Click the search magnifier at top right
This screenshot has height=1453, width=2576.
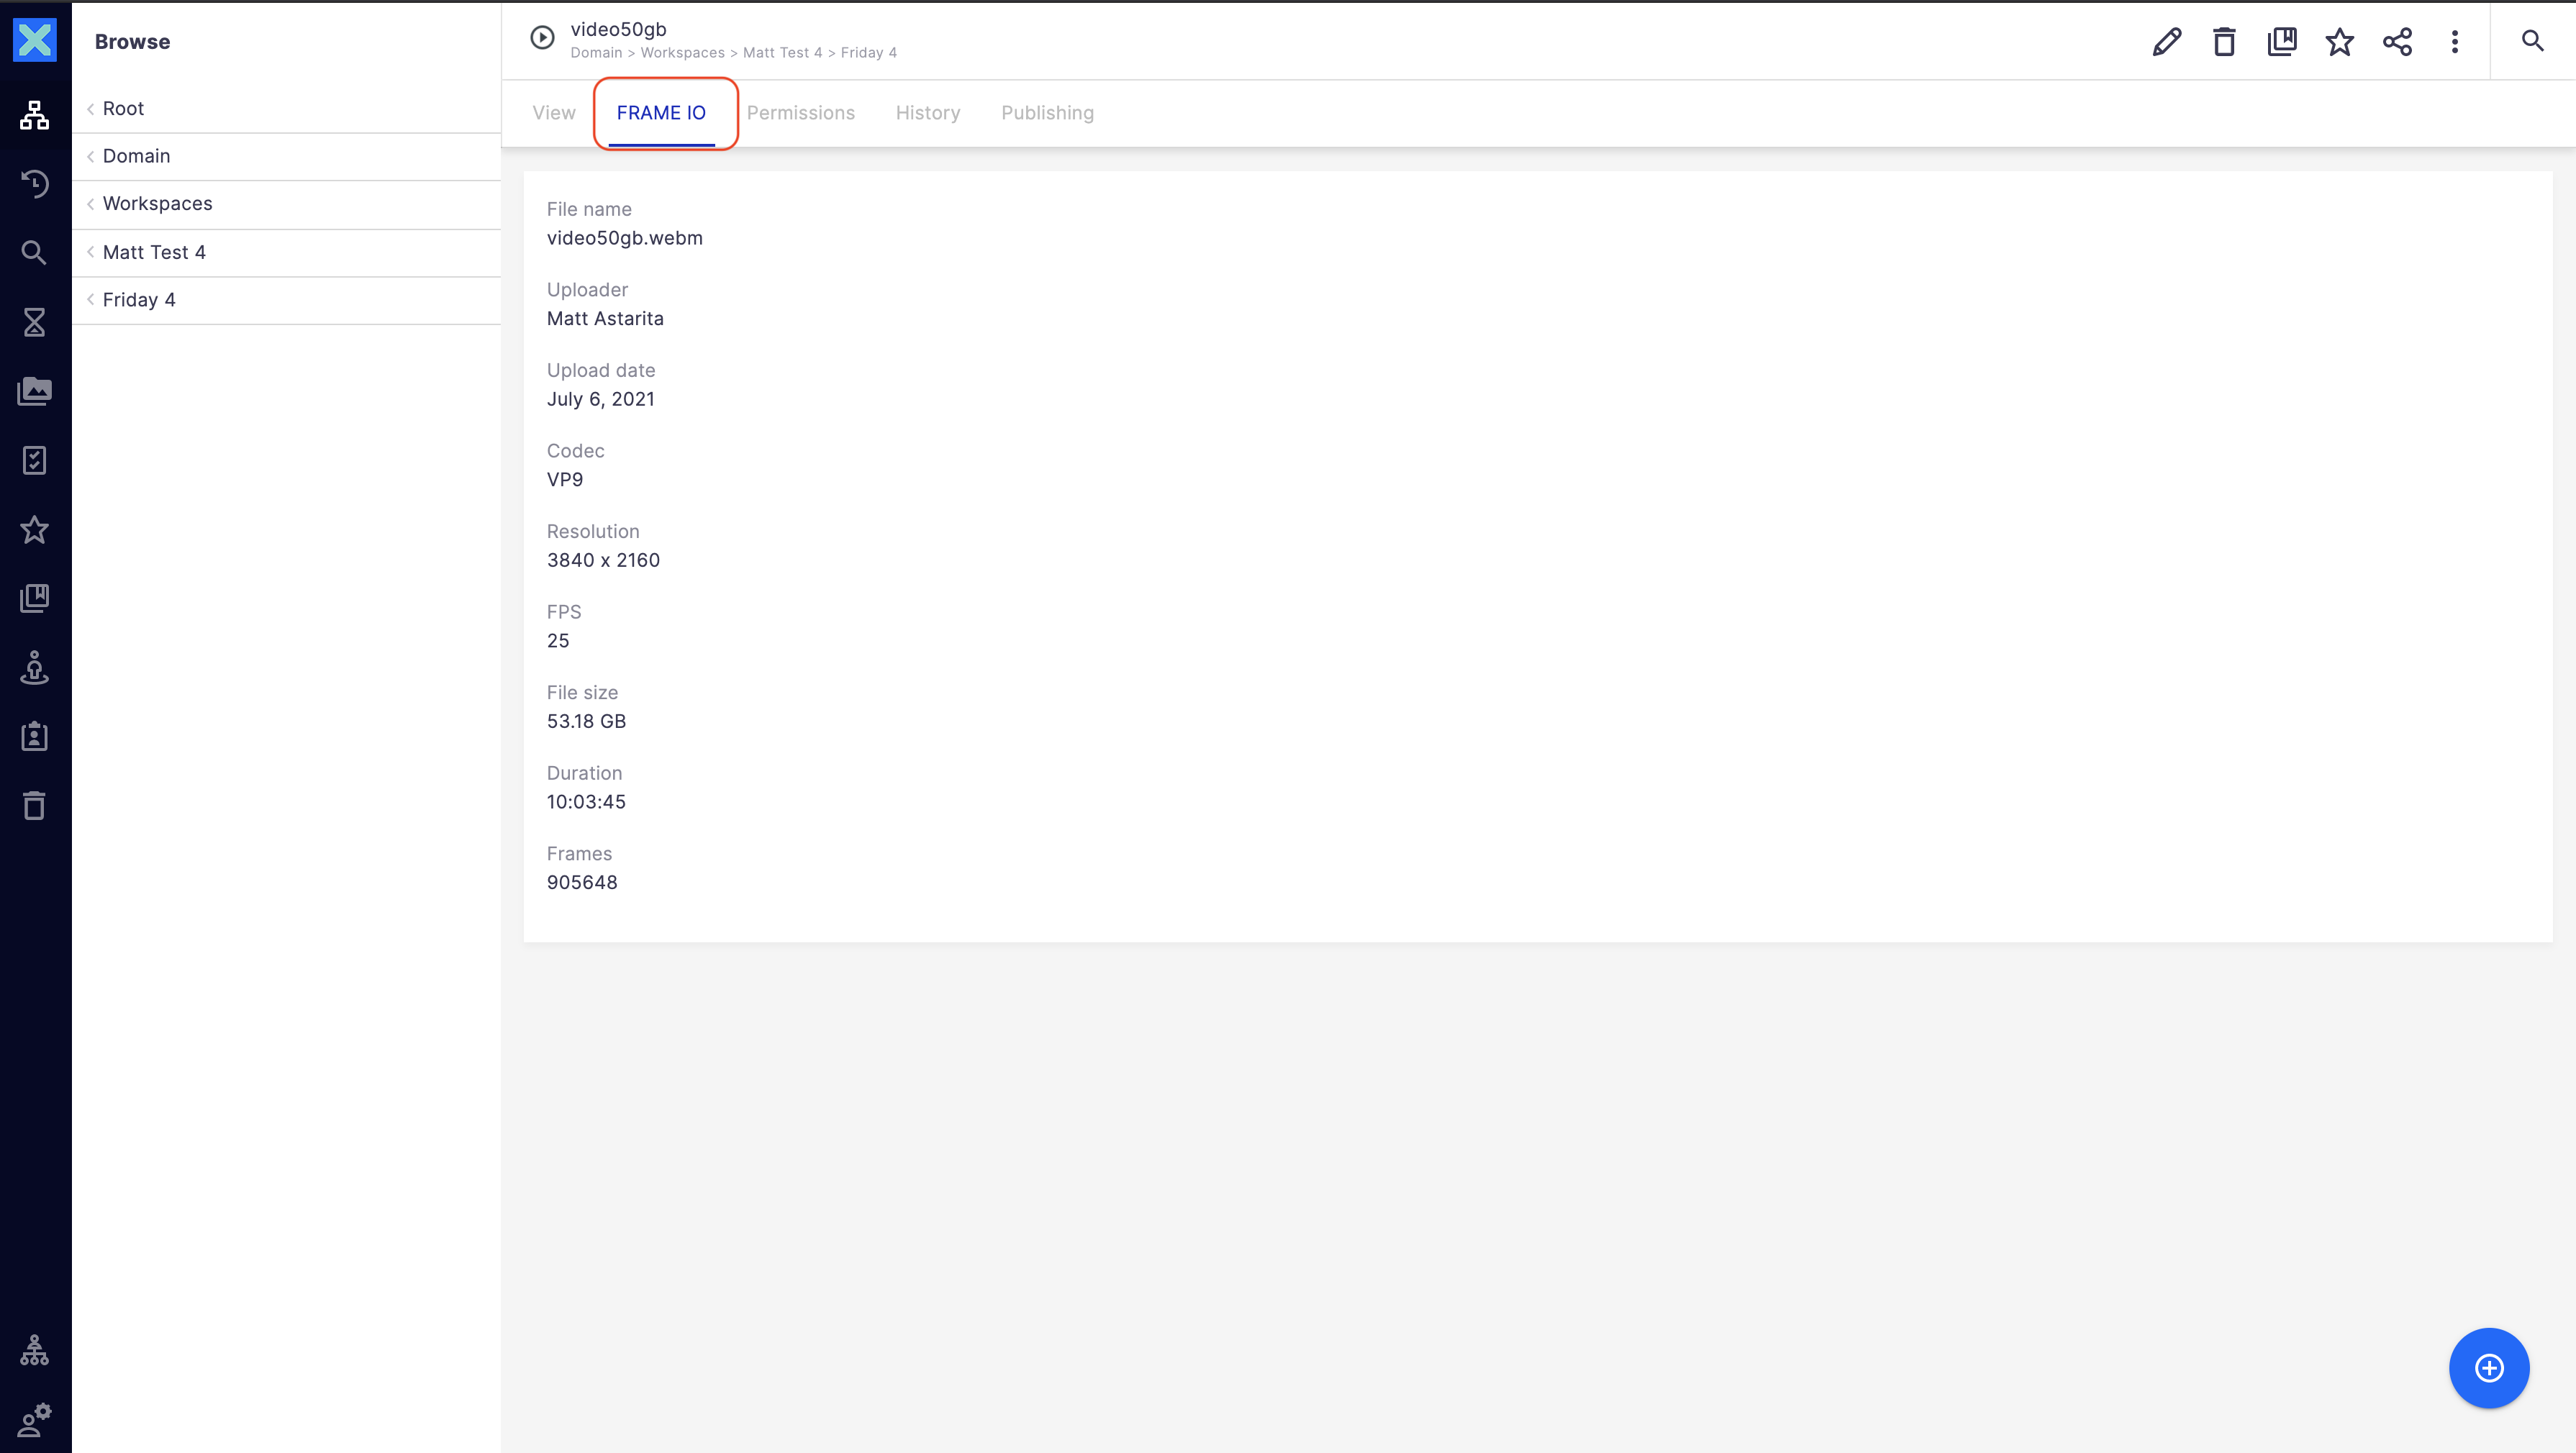coord(2532,41)
